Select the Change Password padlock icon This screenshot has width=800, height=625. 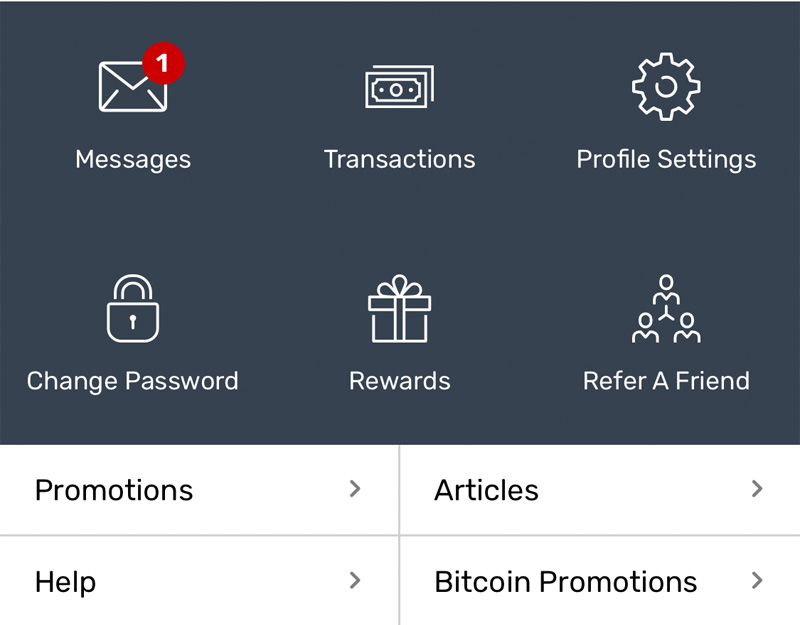coord(133,308)
